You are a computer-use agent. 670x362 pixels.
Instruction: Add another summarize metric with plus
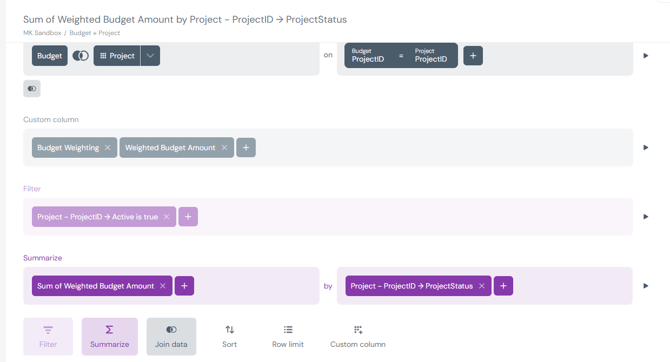click(184, 286)
